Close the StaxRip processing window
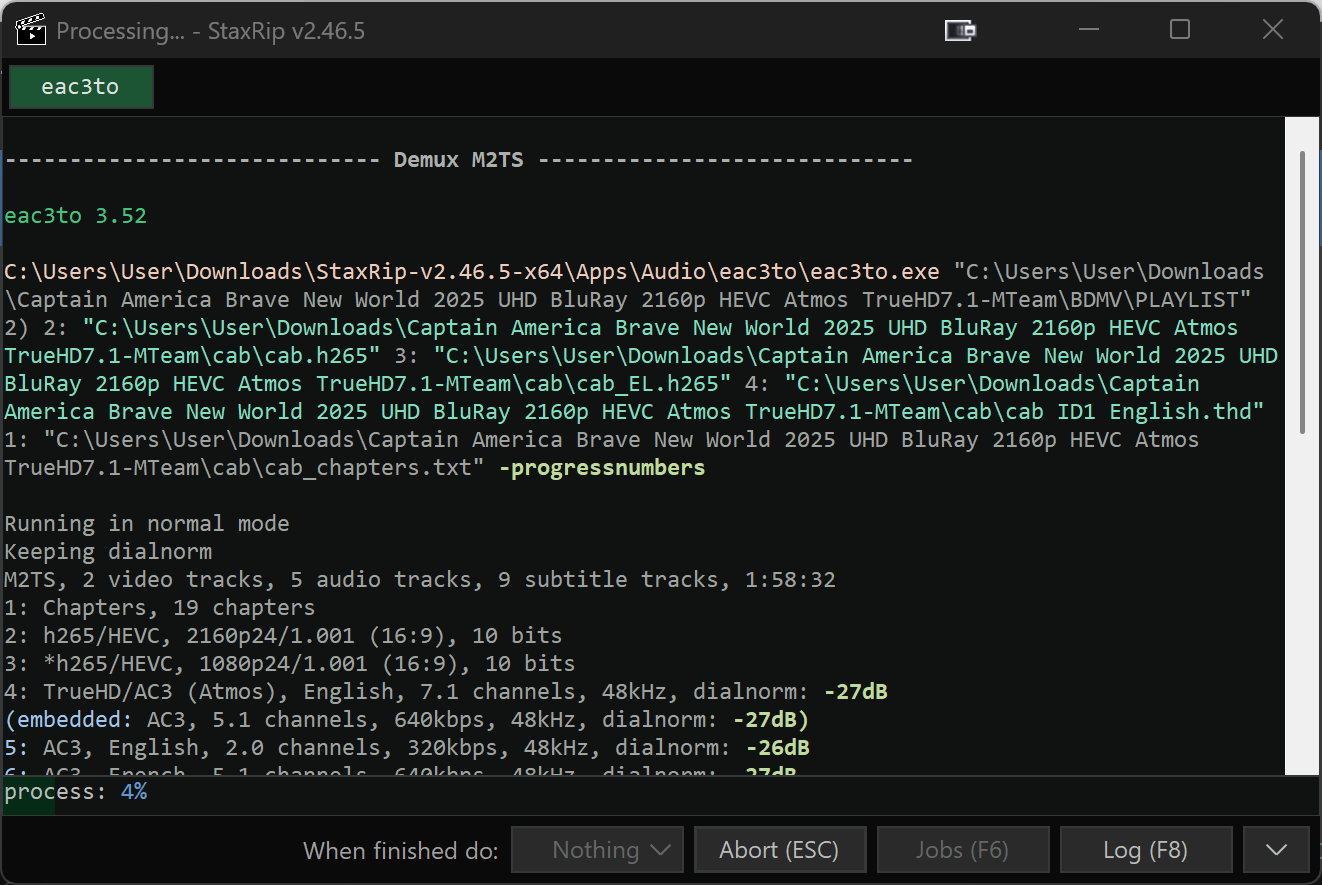1322x885 pixels. [1272, 30]
